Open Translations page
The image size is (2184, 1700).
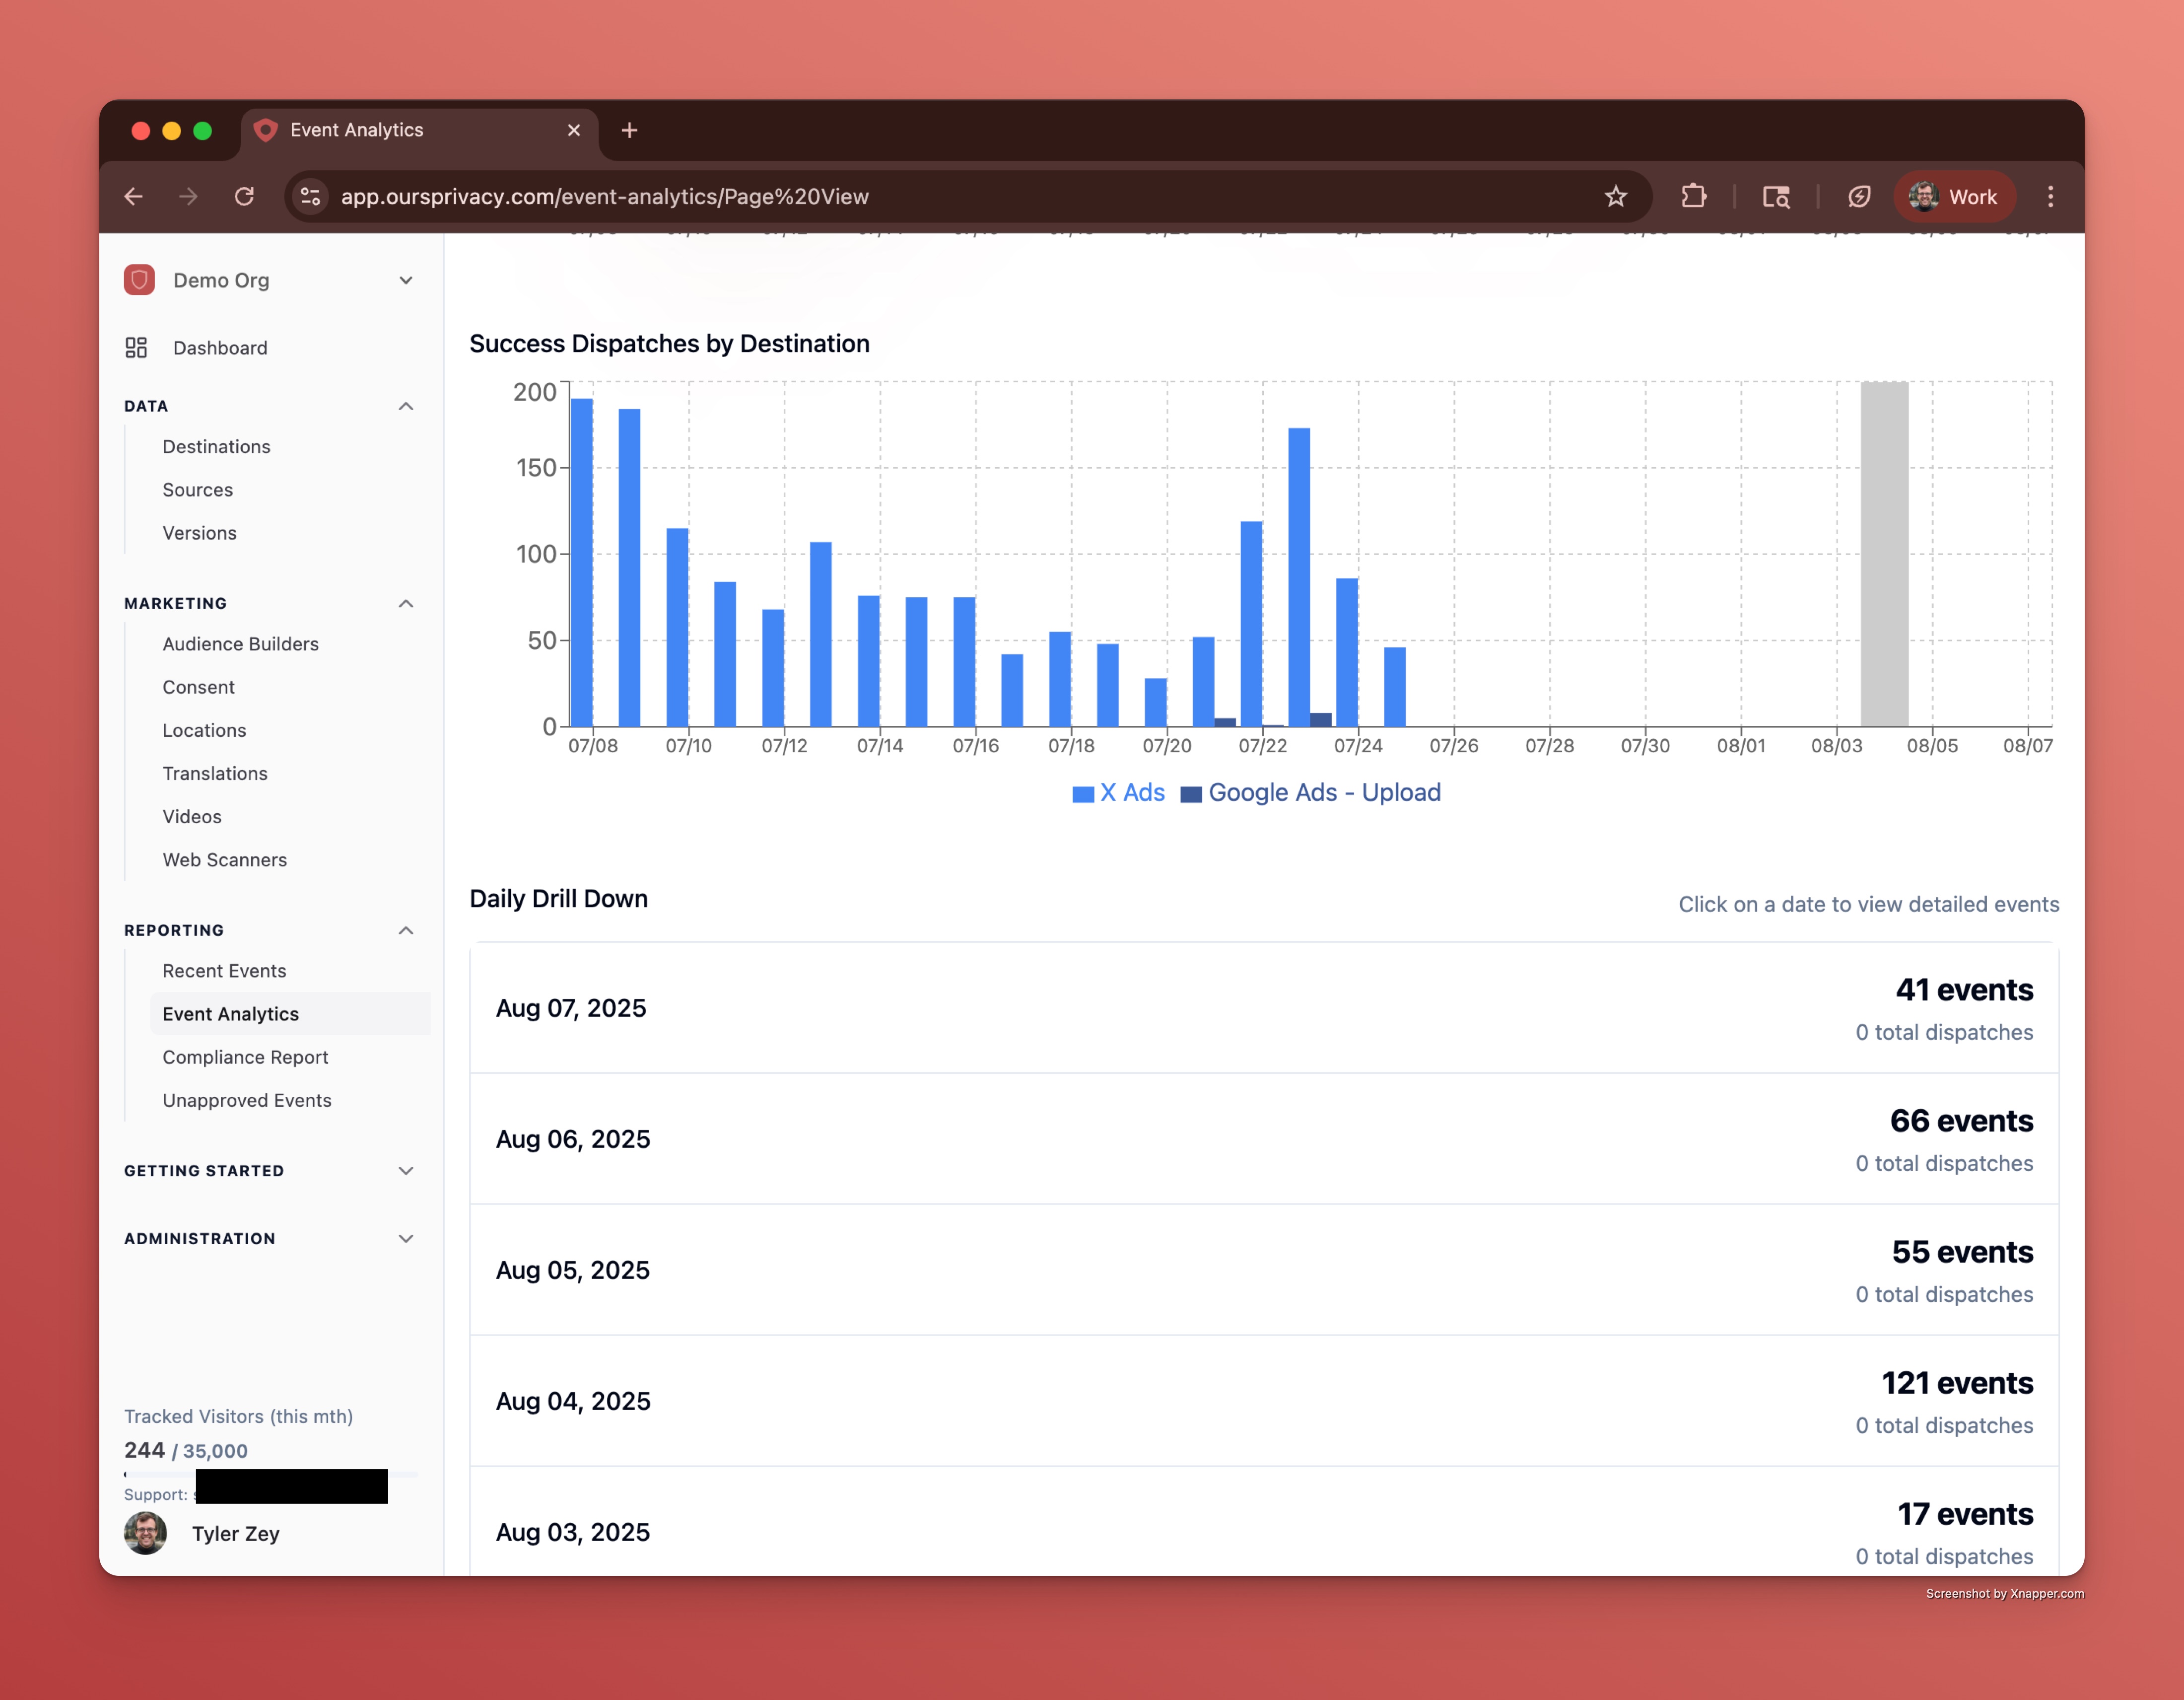215,773
